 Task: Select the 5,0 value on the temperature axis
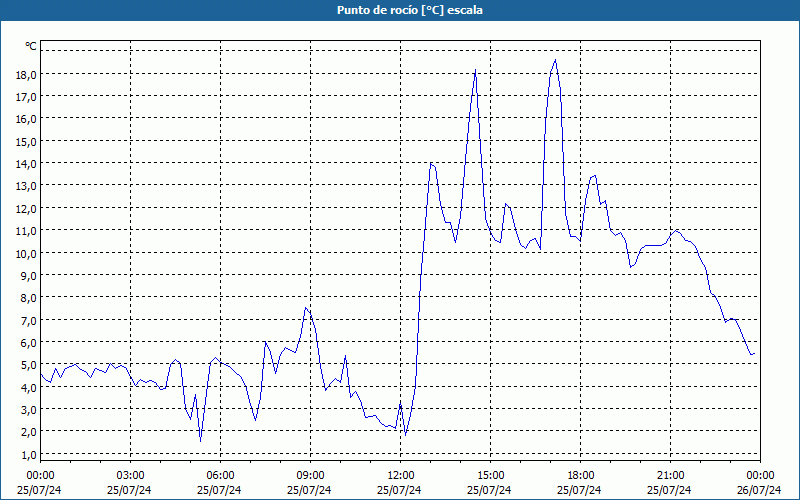tap(29, 365)
